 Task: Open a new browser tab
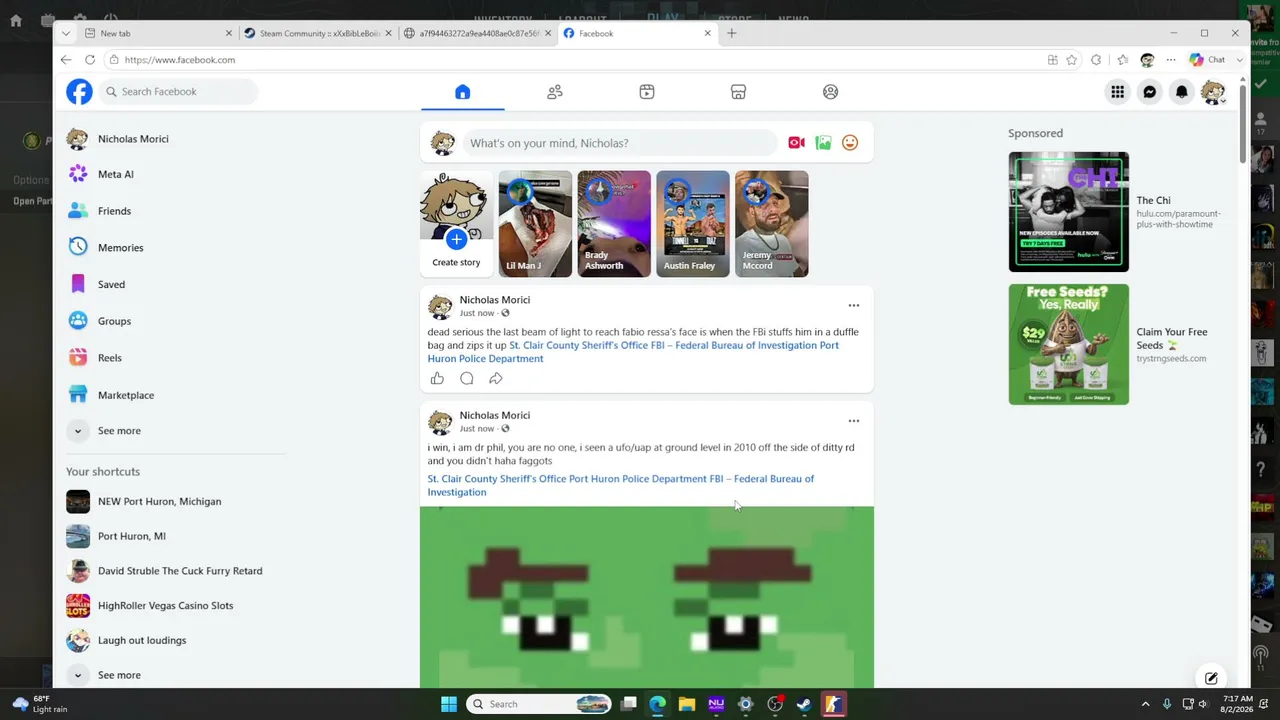pos(732,33)
